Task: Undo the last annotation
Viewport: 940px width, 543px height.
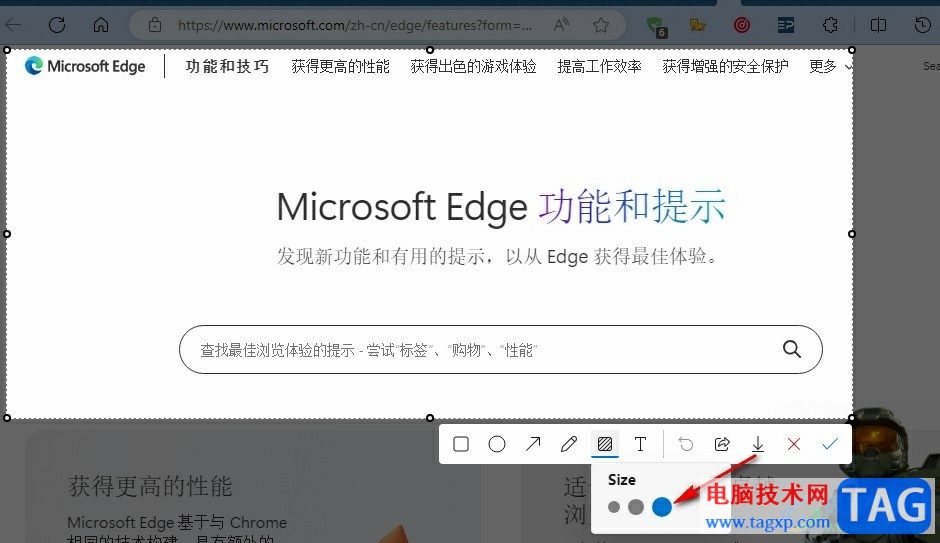Action: pos(686,444)
